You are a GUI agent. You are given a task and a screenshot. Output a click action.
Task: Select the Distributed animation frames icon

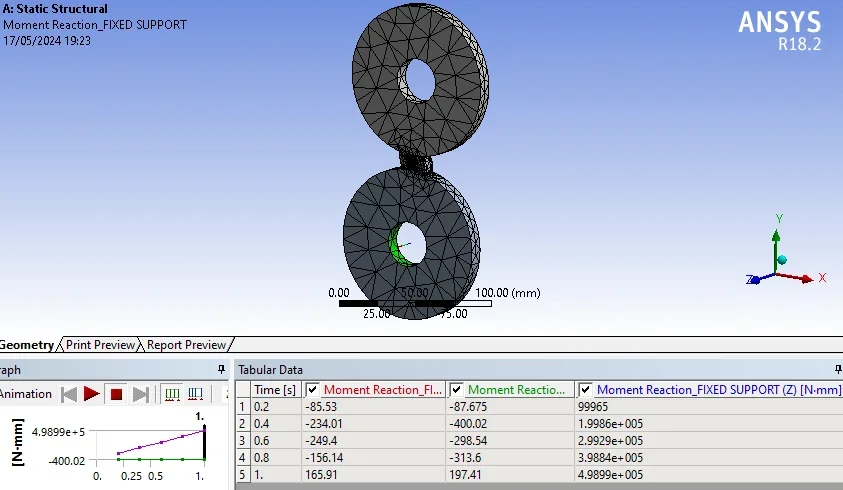(172, 394)
